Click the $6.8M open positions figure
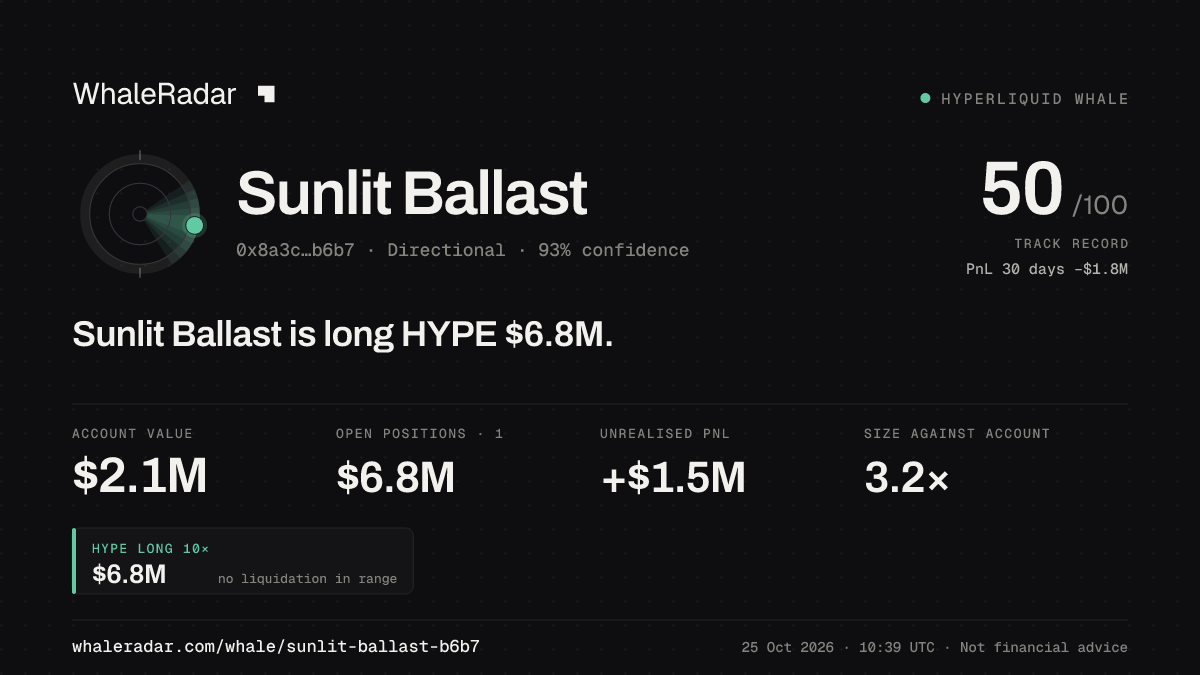The width and height of the screenshot is (1200, 675). coord(396,477)
